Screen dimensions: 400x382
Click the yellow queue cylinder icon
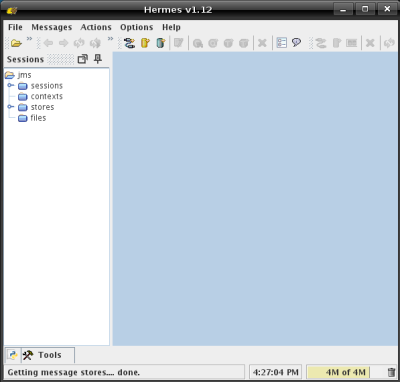pos(145,43)
